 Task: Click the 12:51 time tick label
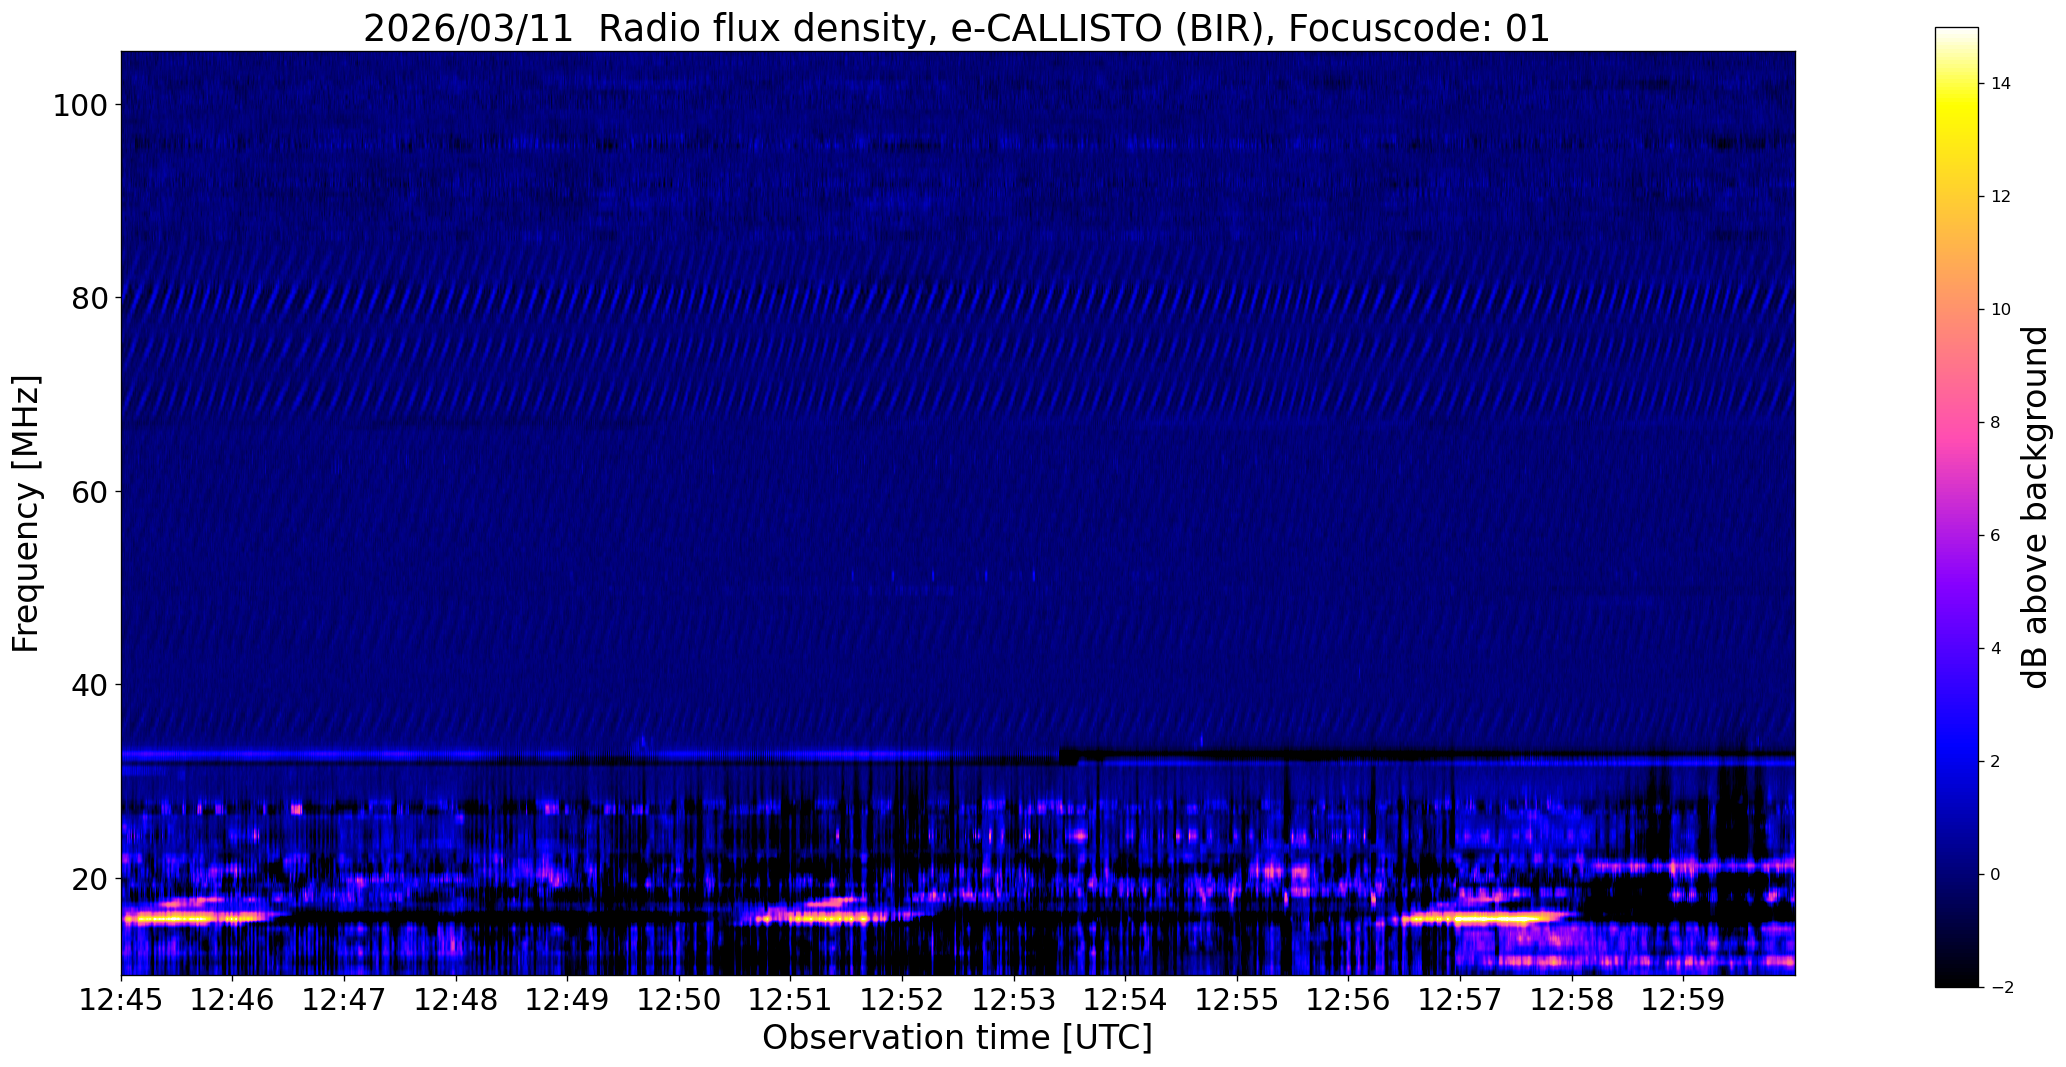[x=791, y=999]
